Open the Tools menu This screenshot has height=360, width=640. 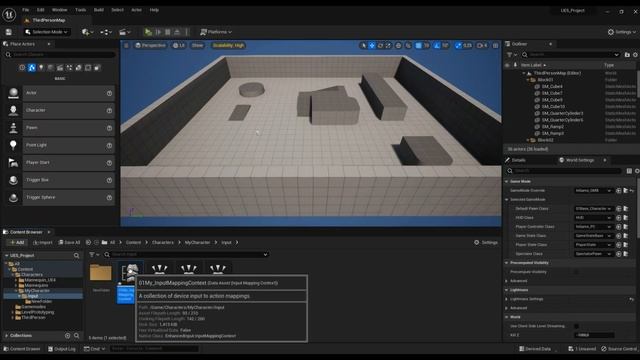[x=80, y=10]
